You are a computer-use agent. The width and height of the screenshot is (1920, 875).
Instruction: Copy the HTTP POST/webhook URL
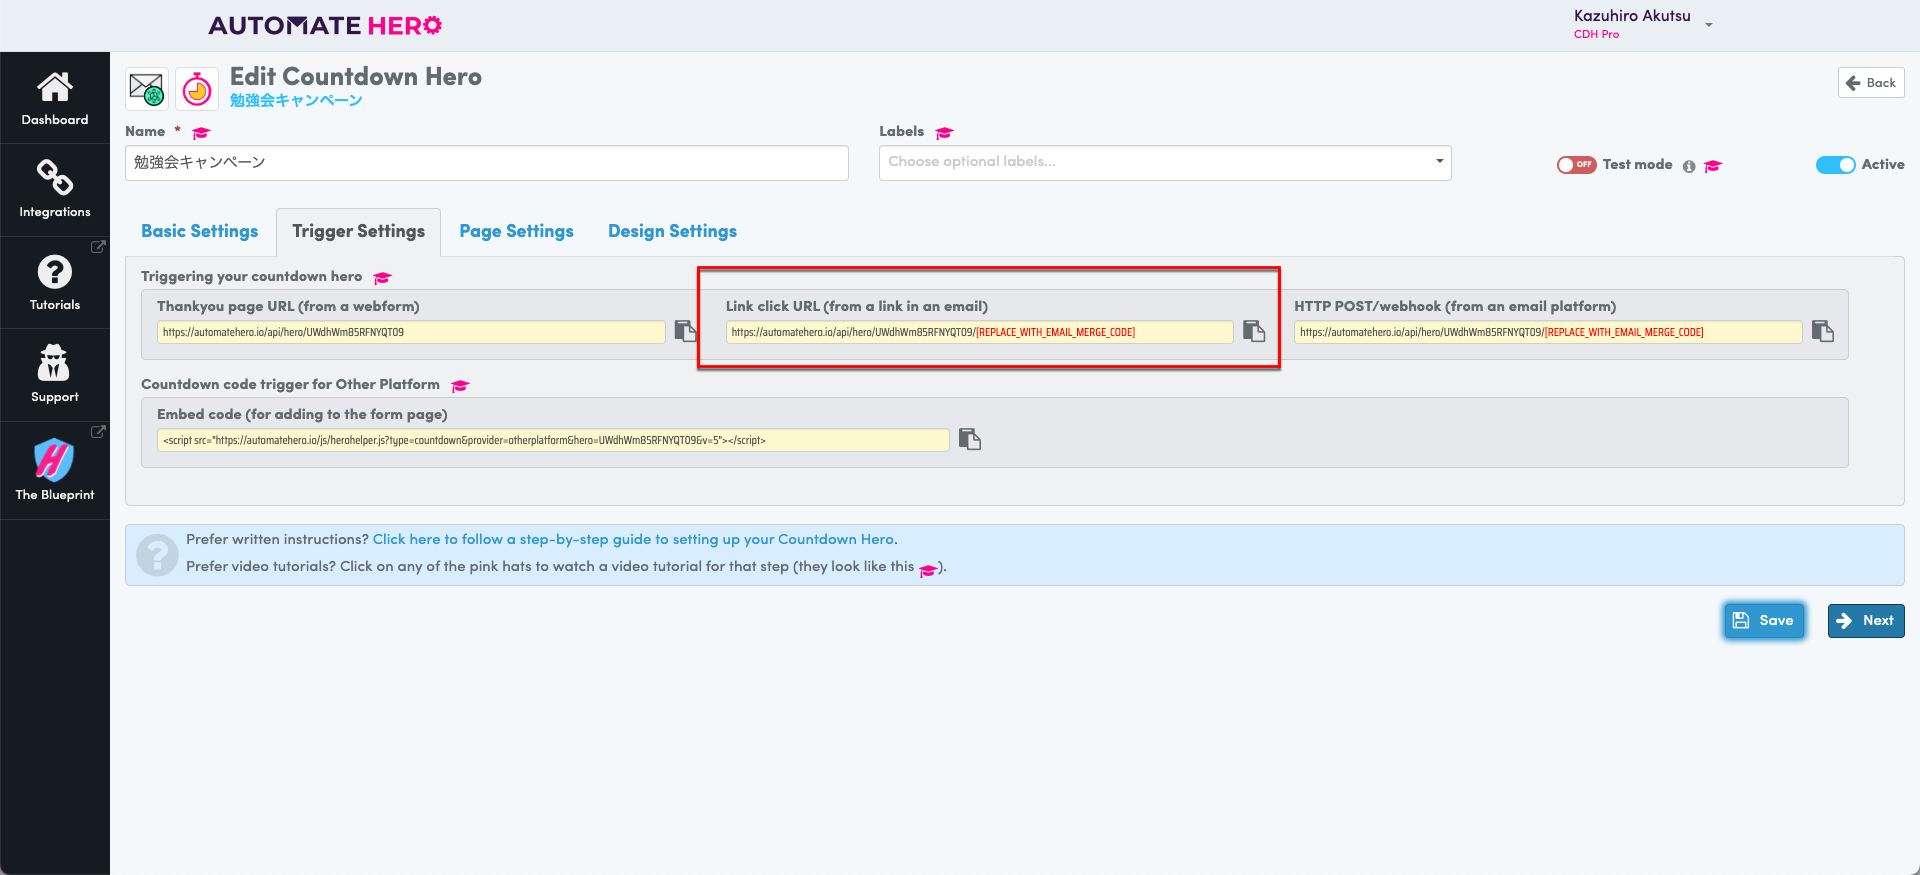tap(1823, 331)
